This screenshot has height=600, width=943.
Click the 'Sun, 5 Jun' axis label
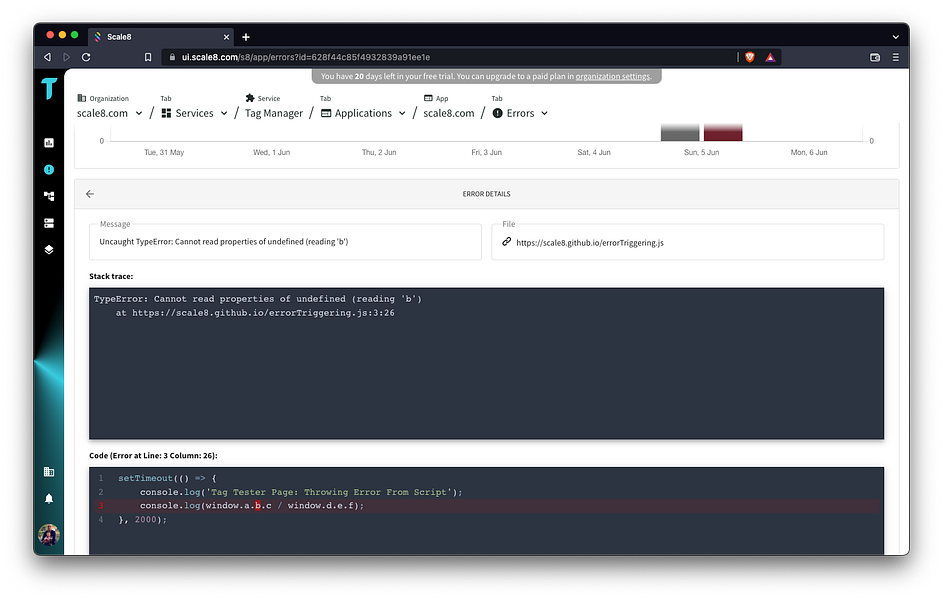(701, 152)
